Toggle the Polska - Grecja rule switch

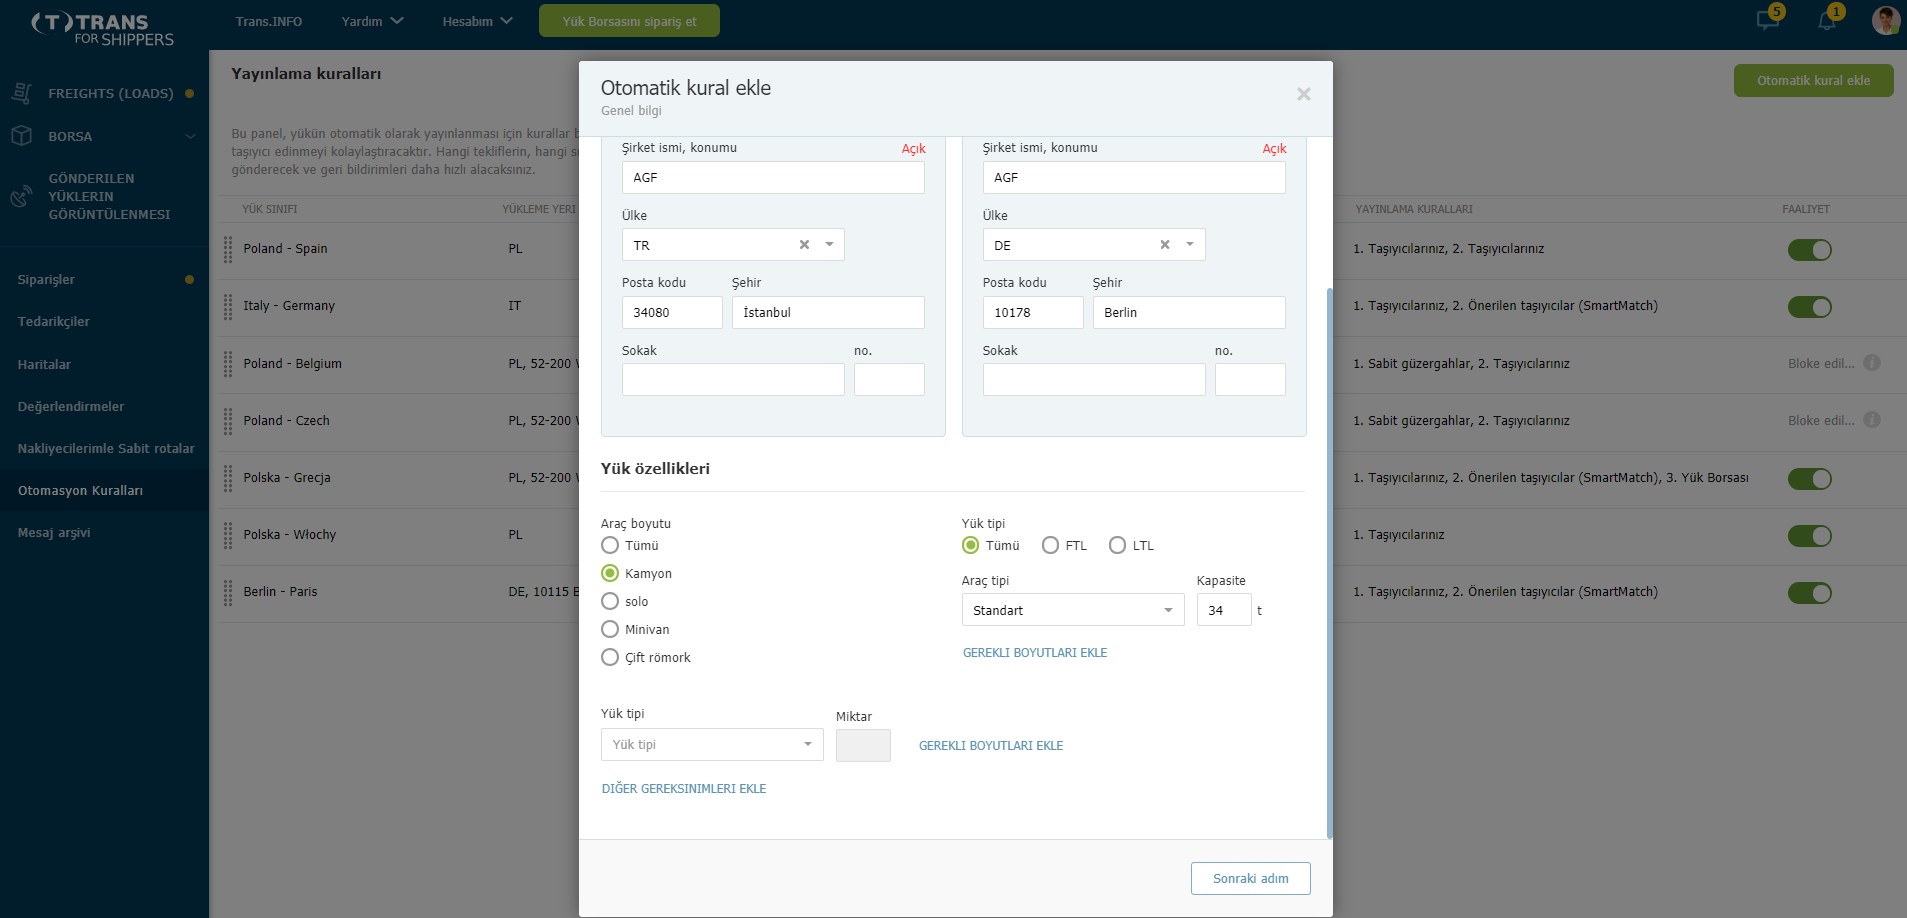point(1809,479)
